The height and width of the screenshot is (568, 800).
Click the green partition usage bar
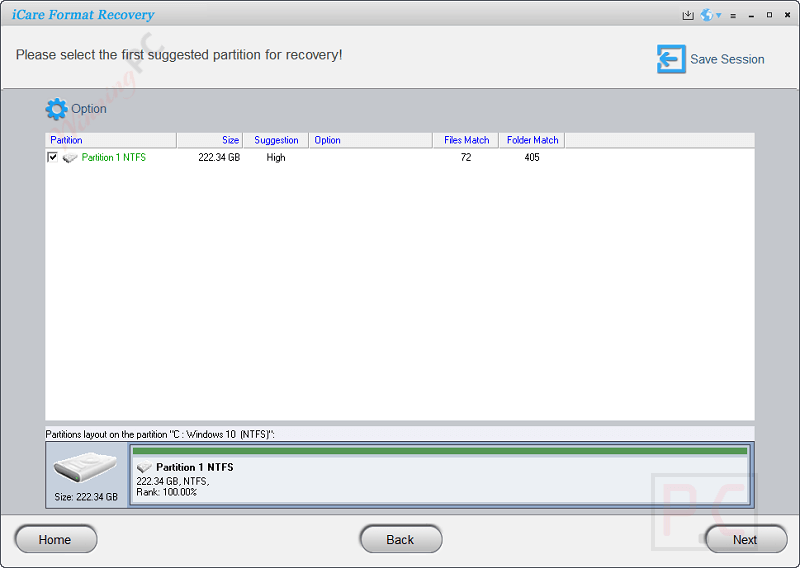tap(440, 451)
